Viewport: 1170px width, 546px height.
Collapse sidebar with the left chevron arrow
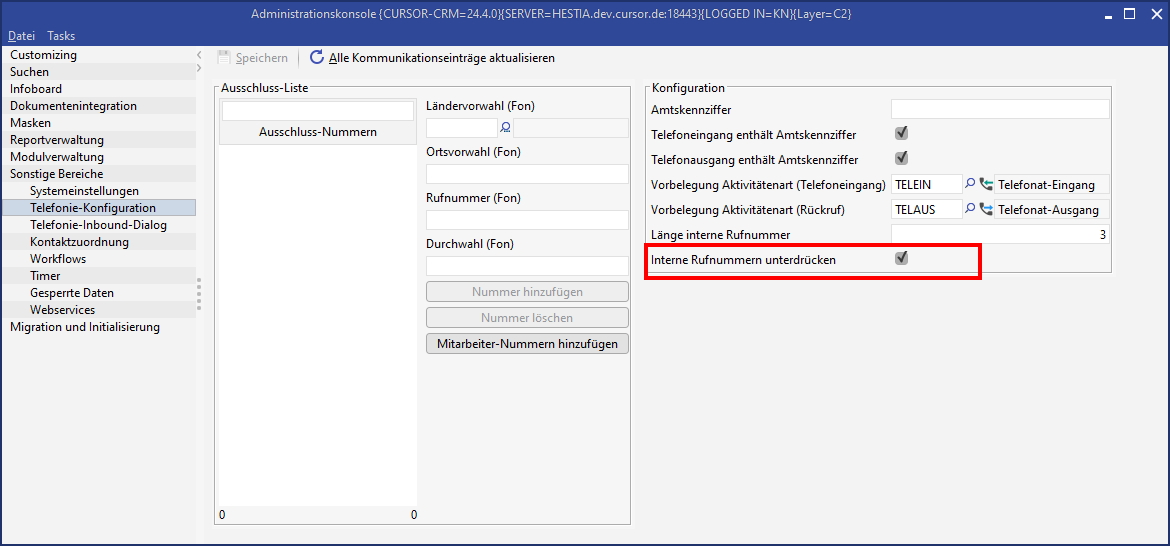(x=199, y=55)
